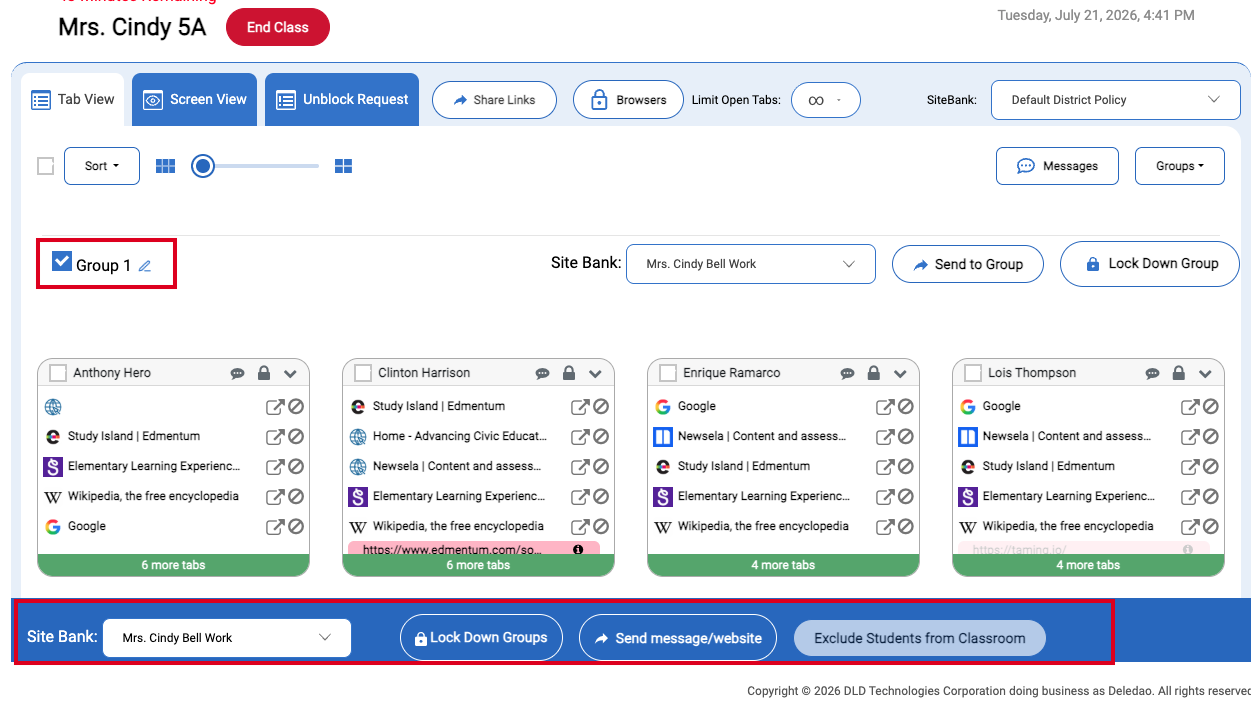Screen dimensions: 1251x708
Task: Select the small grid view icon
Action: (166, 166)
